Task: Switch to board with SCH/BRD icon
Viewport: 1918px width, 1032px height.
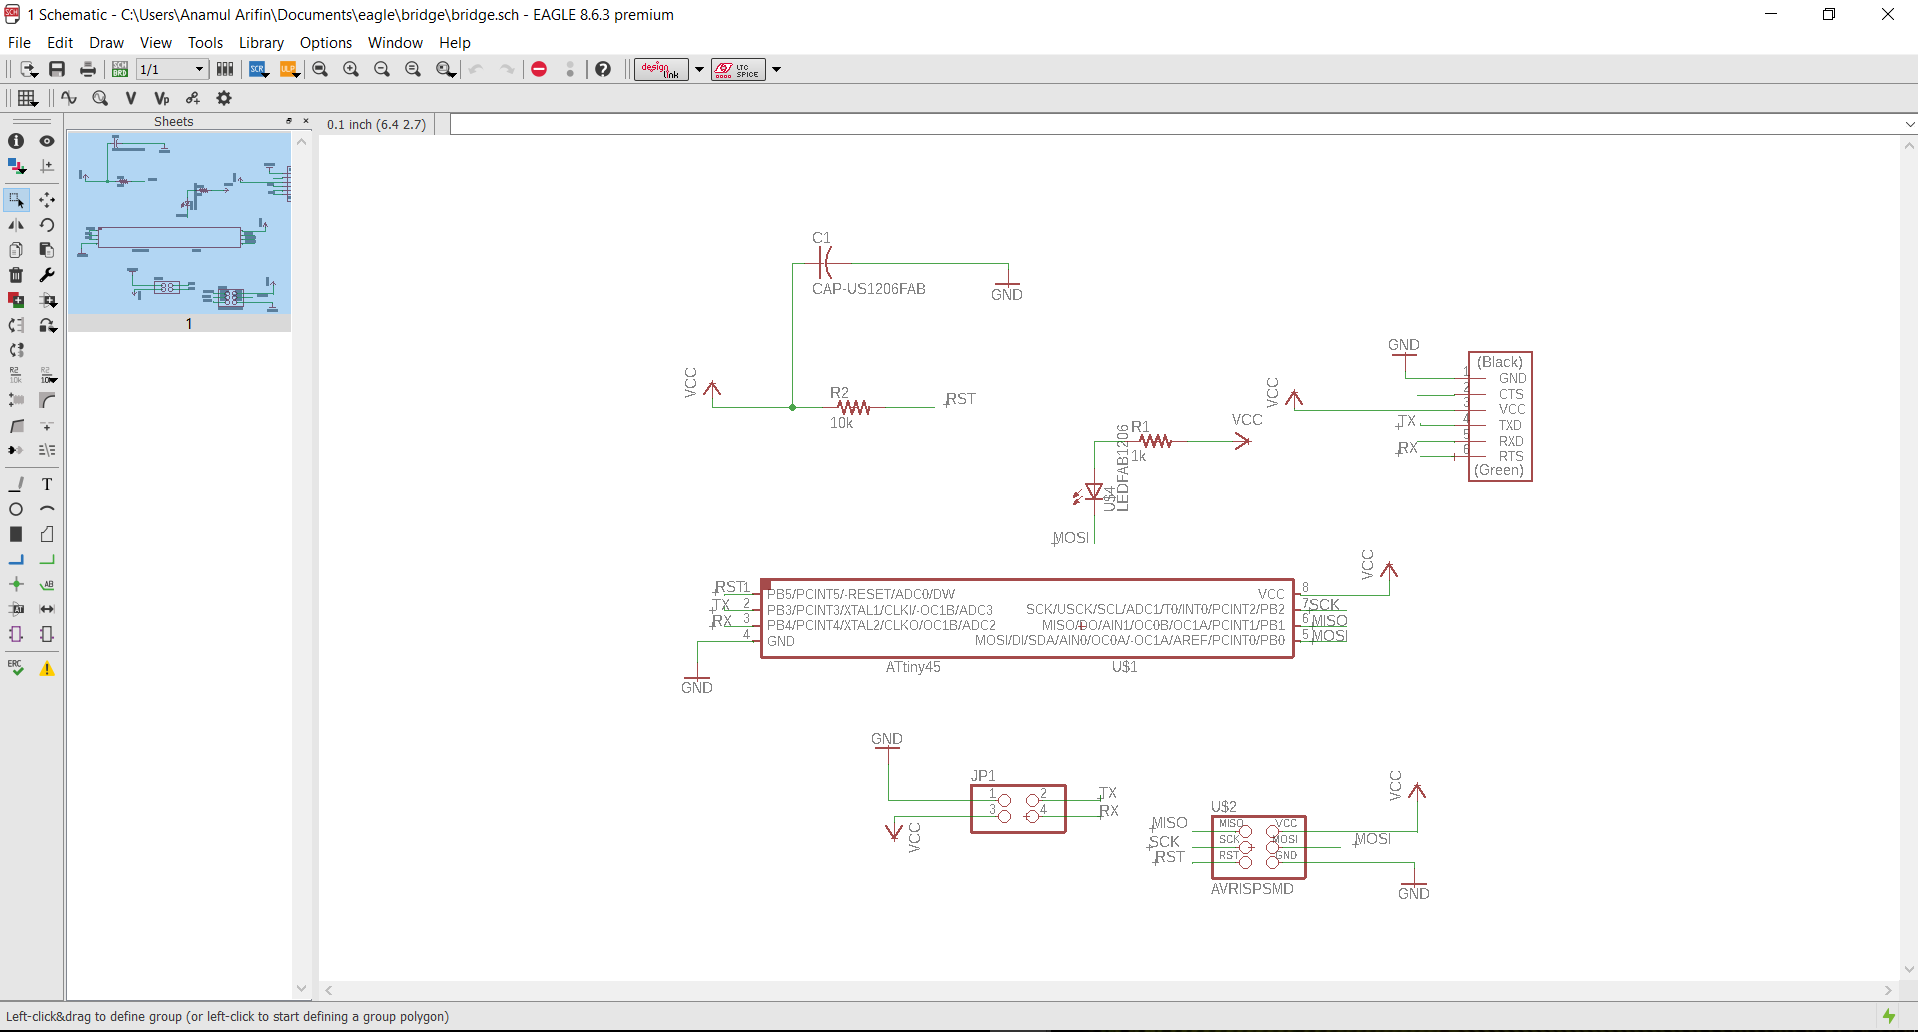Action: (x=119, y=69)
